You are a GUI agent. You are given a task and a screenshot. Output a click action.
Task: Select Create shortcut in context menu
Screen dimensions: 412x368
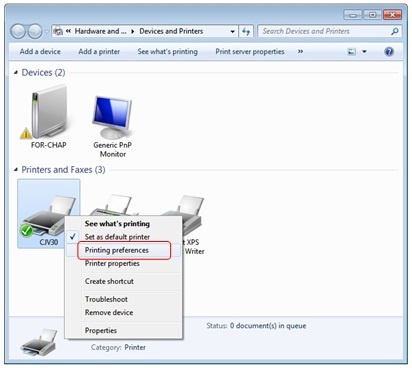tap(124, 281)
